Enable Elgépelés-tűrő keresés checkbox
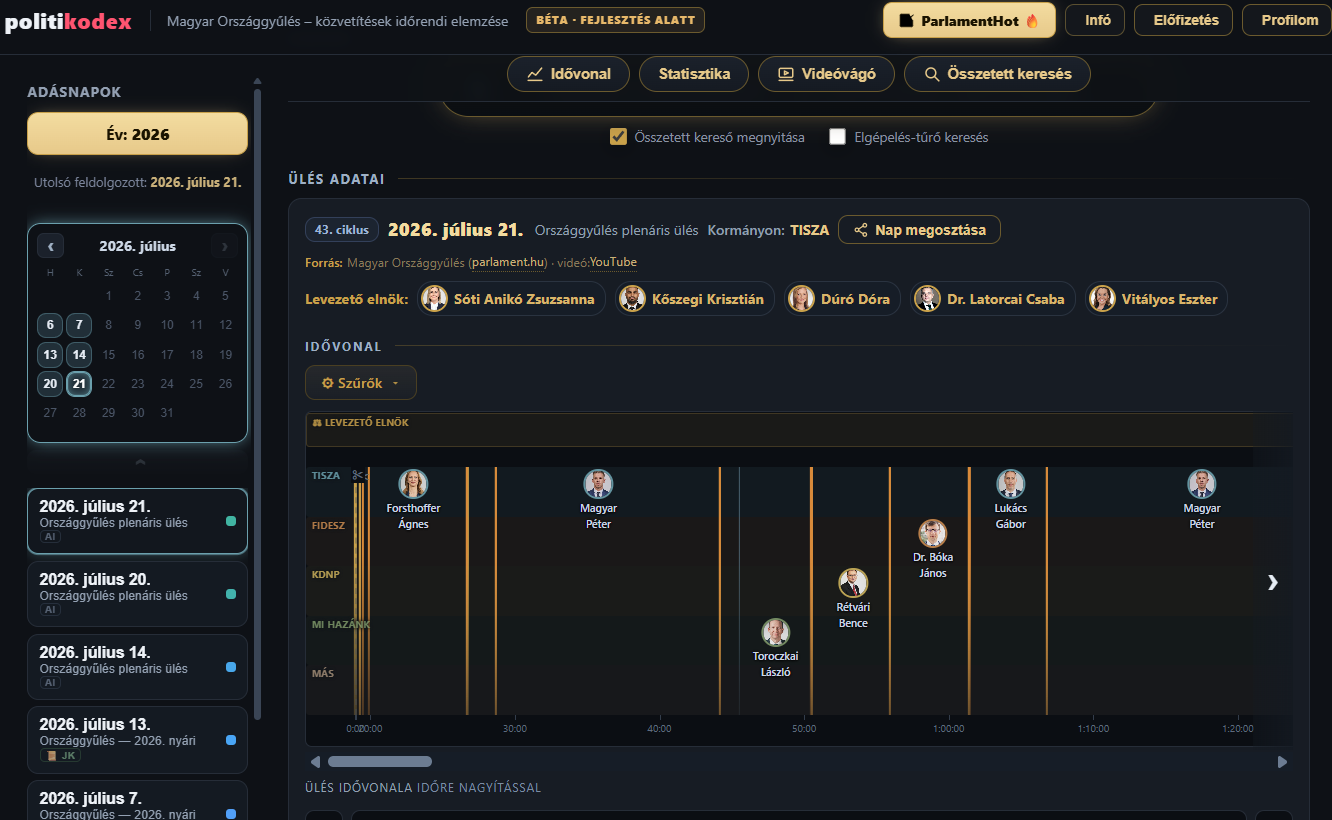 [x=838, y=137]
